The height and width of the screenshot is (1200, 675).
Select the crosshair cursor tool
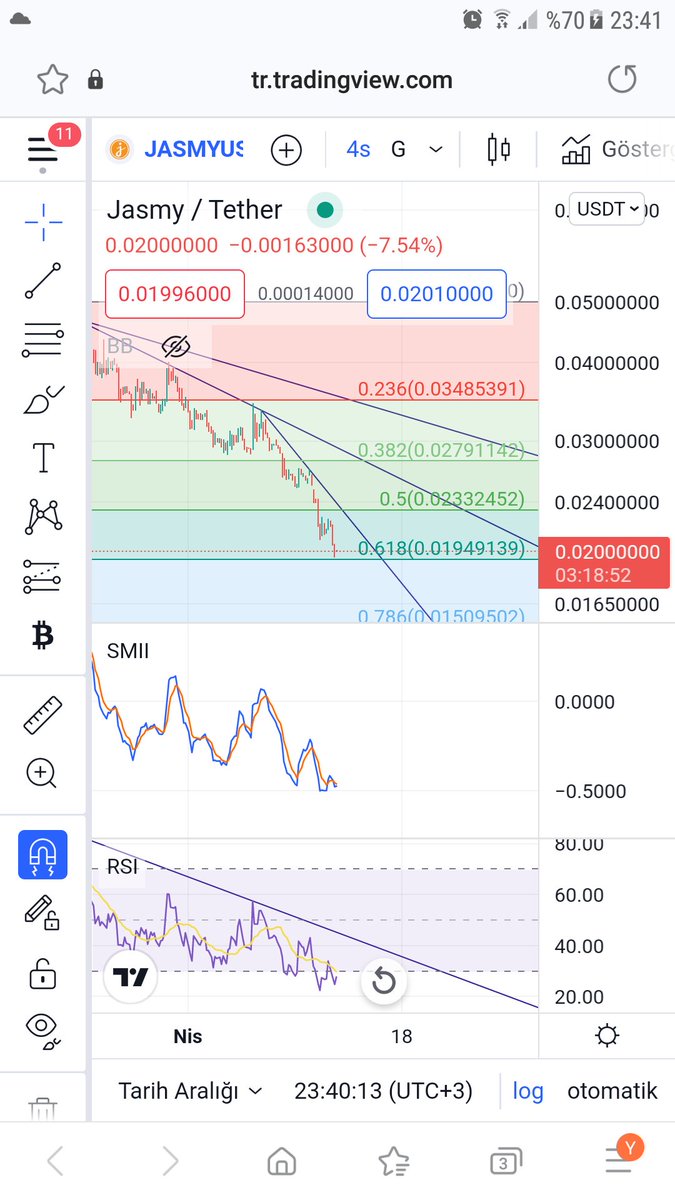tap(43, 221)
